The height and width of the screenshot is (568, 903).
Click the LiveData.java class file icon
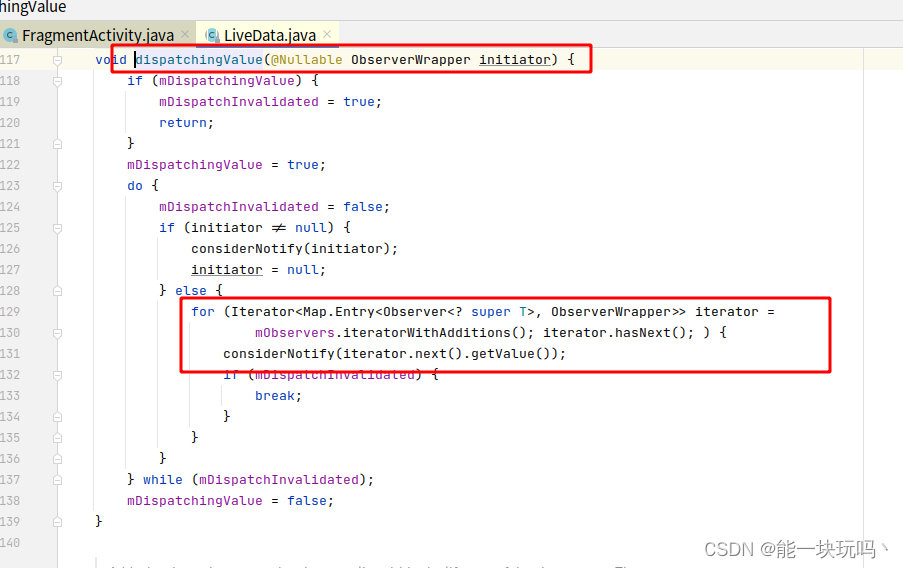[x=212, y=36]
